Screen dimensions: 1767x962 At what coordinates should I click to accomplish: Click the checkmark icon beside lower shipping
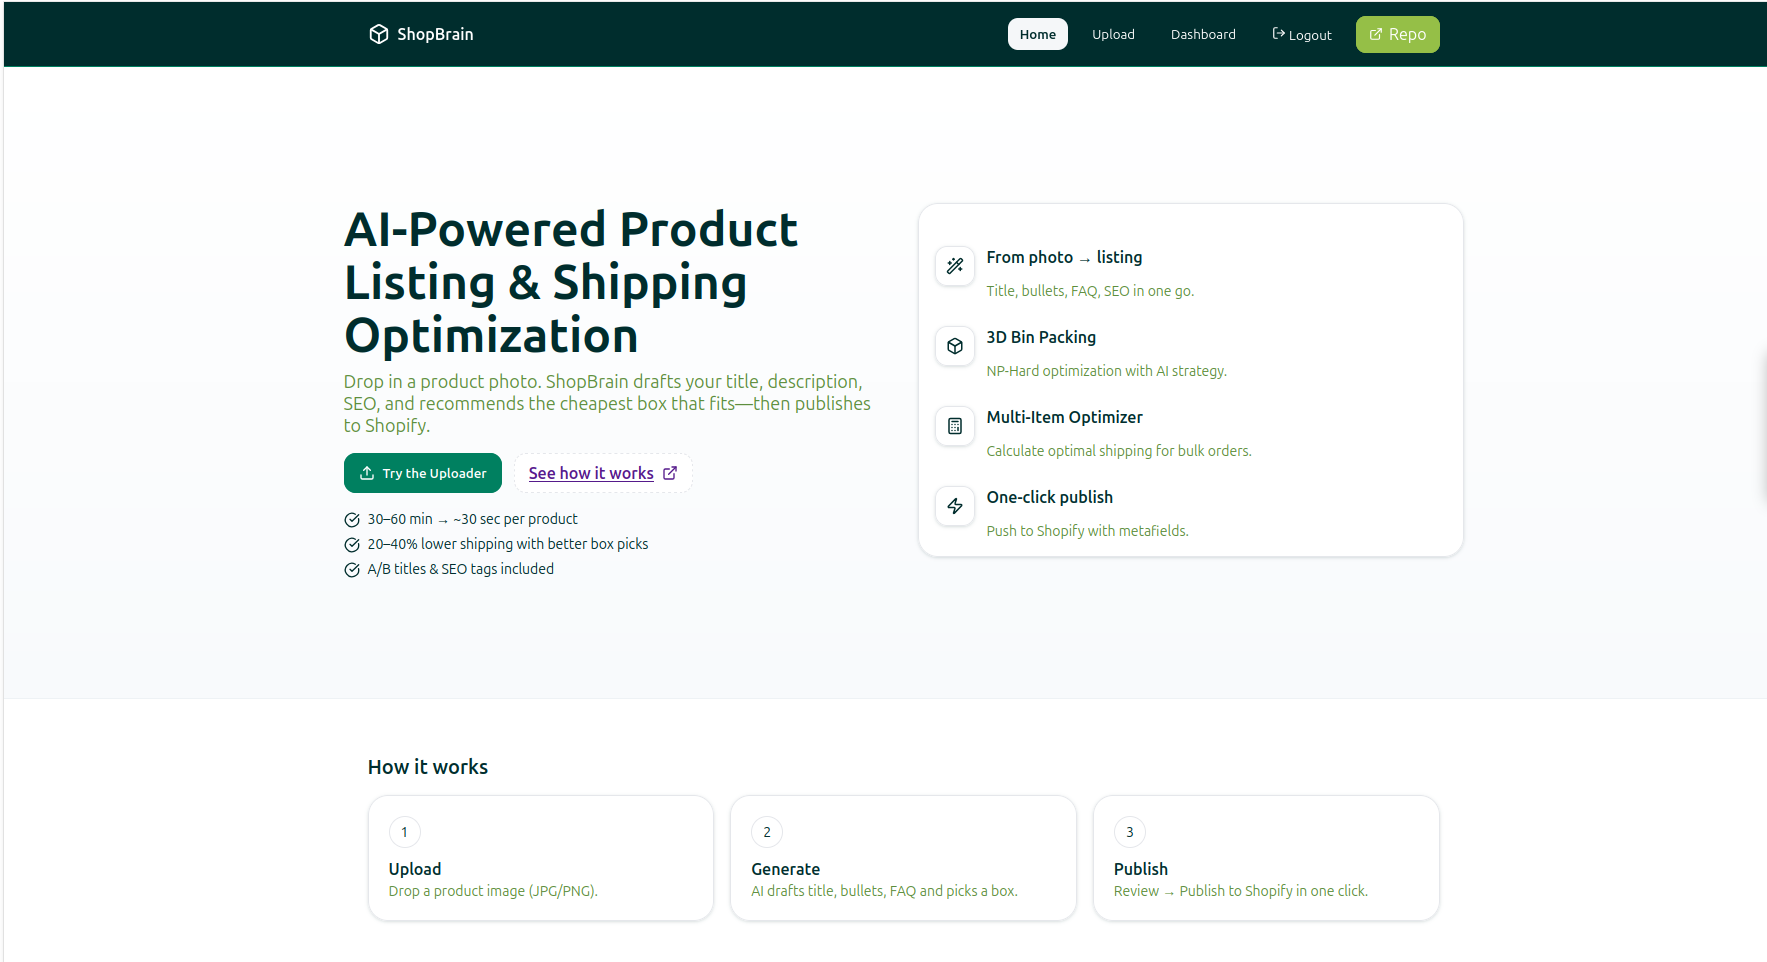352,545
